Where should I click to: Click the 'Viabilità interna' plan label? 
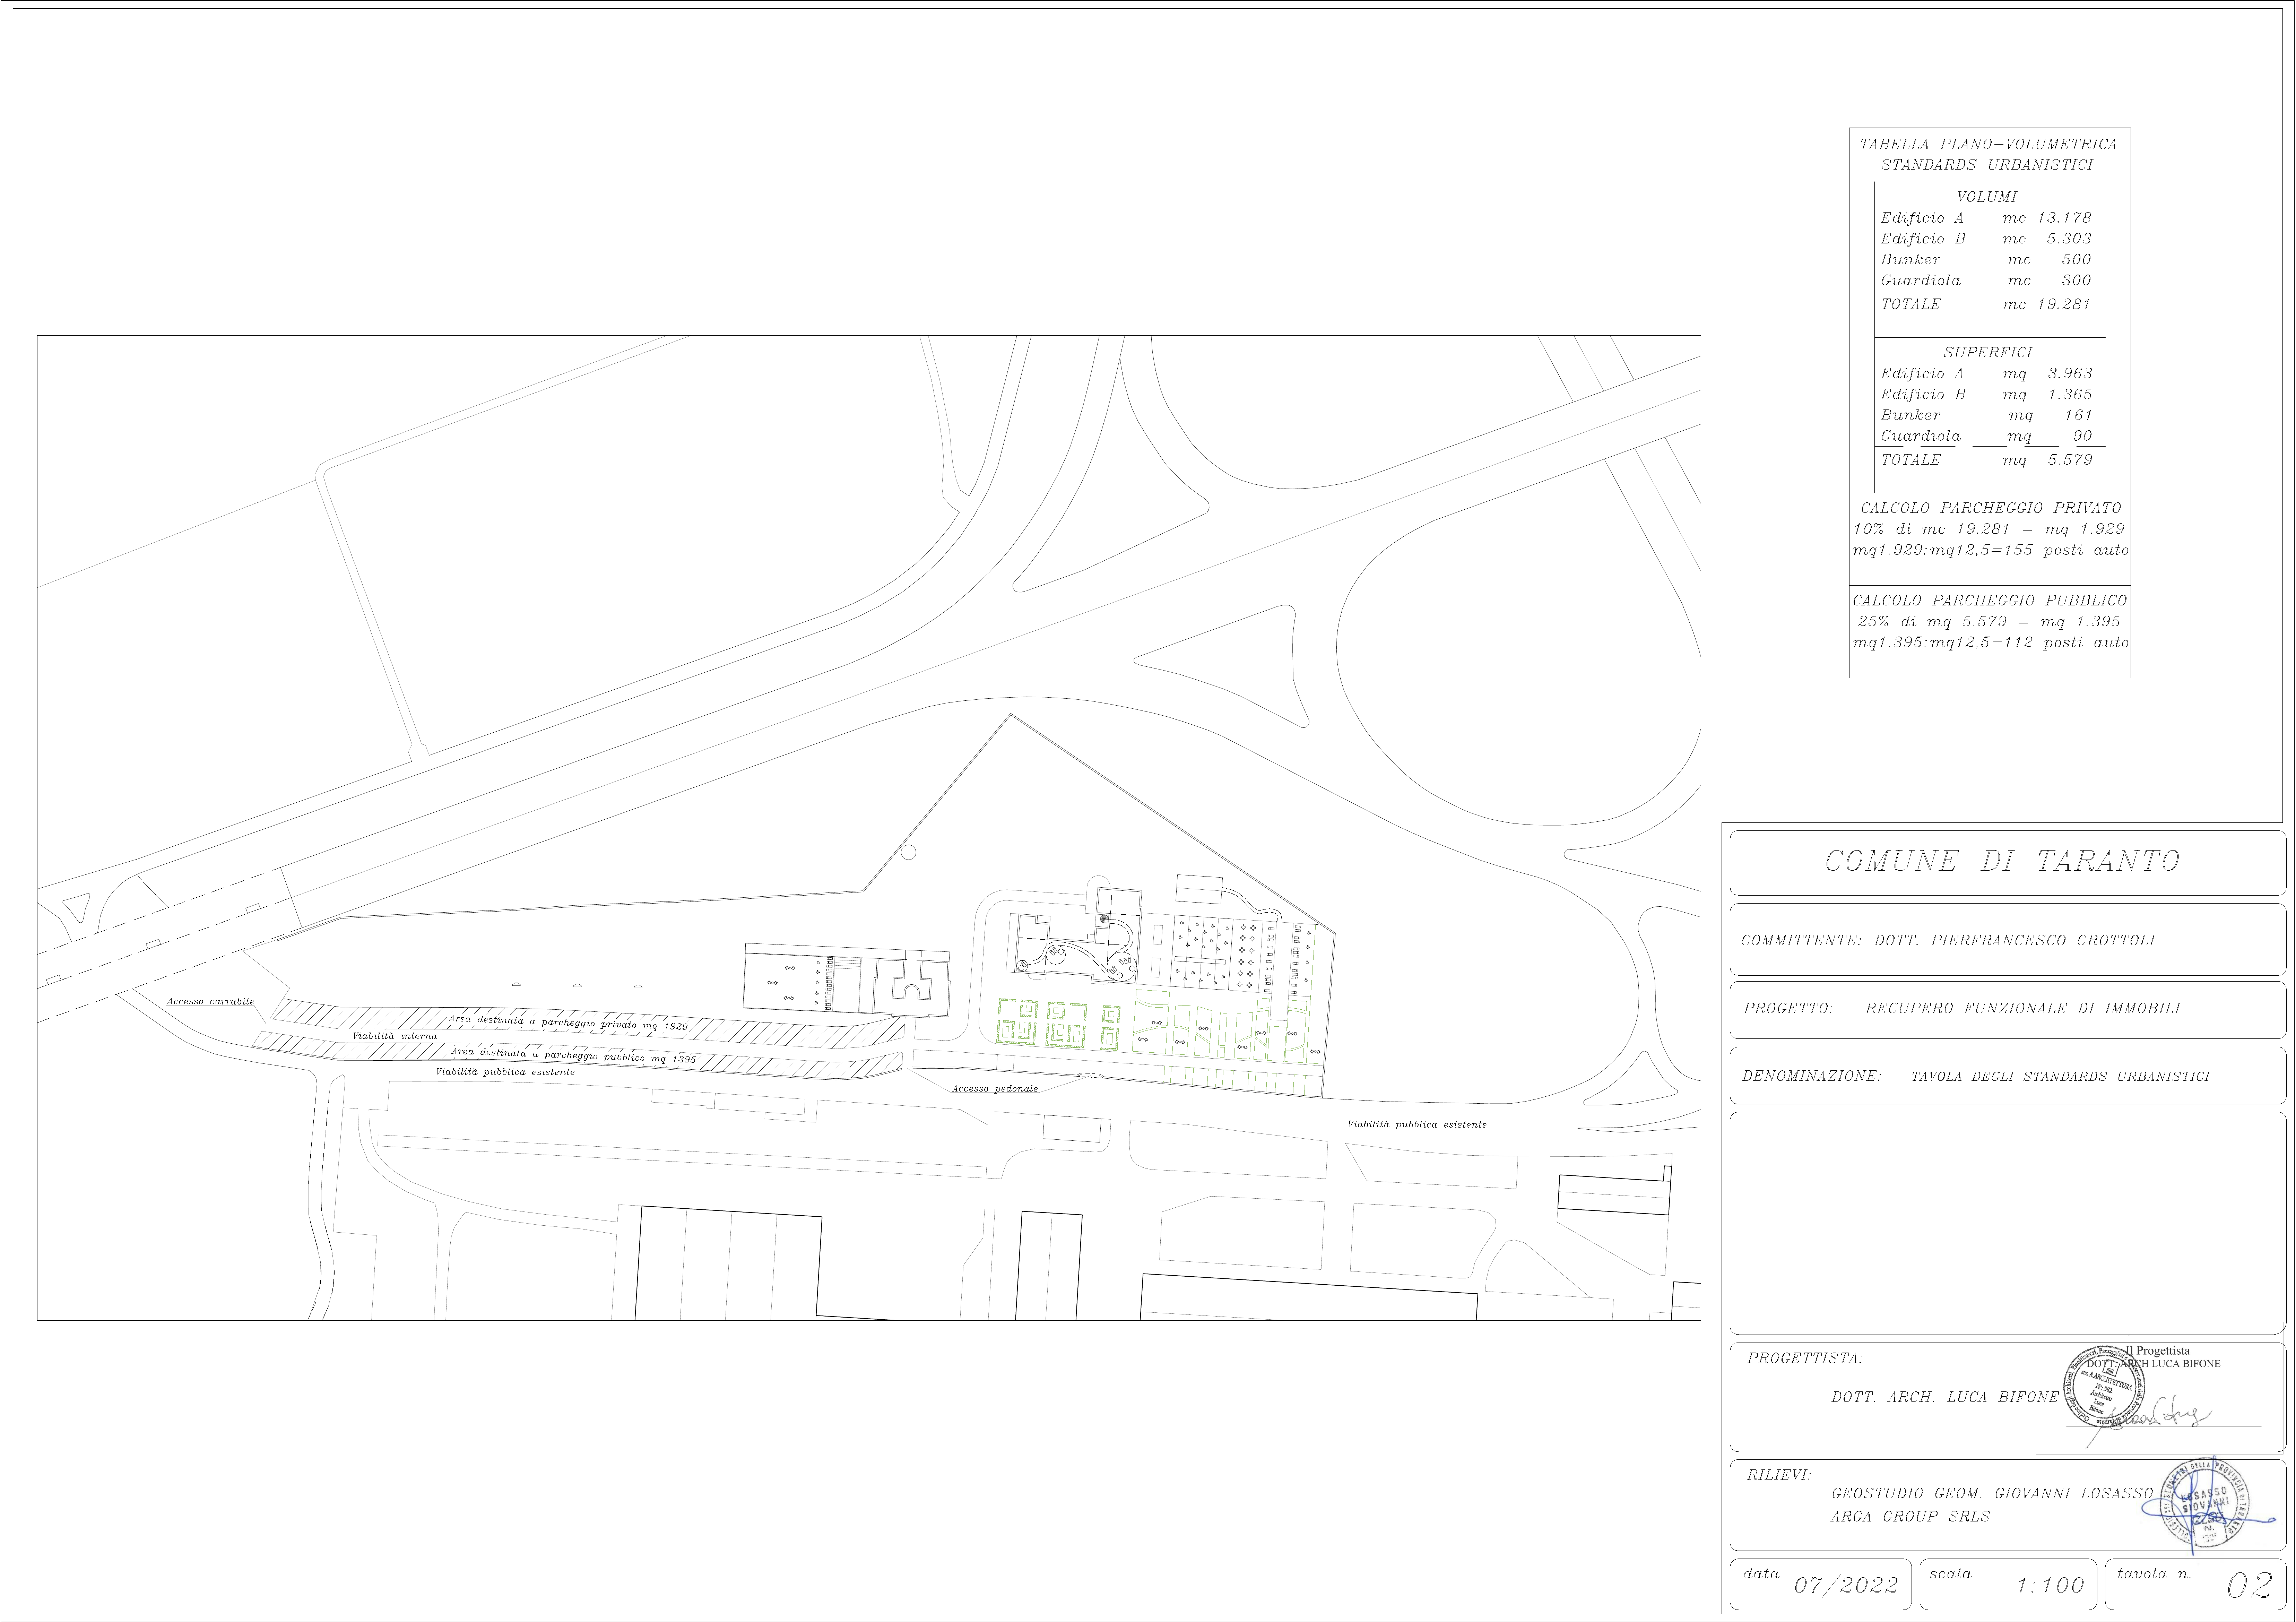click(x=395, y=1036)
